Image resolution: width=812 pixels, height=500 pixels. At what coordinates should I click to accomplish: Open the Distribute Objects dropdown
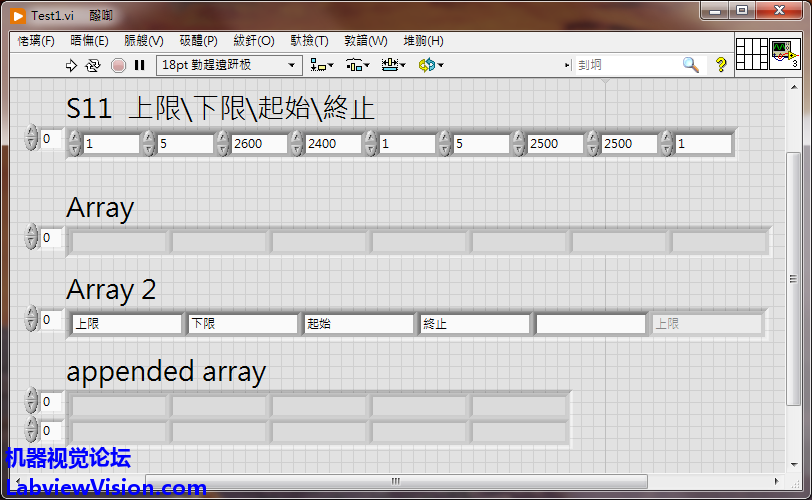click(x=357, y=65)
